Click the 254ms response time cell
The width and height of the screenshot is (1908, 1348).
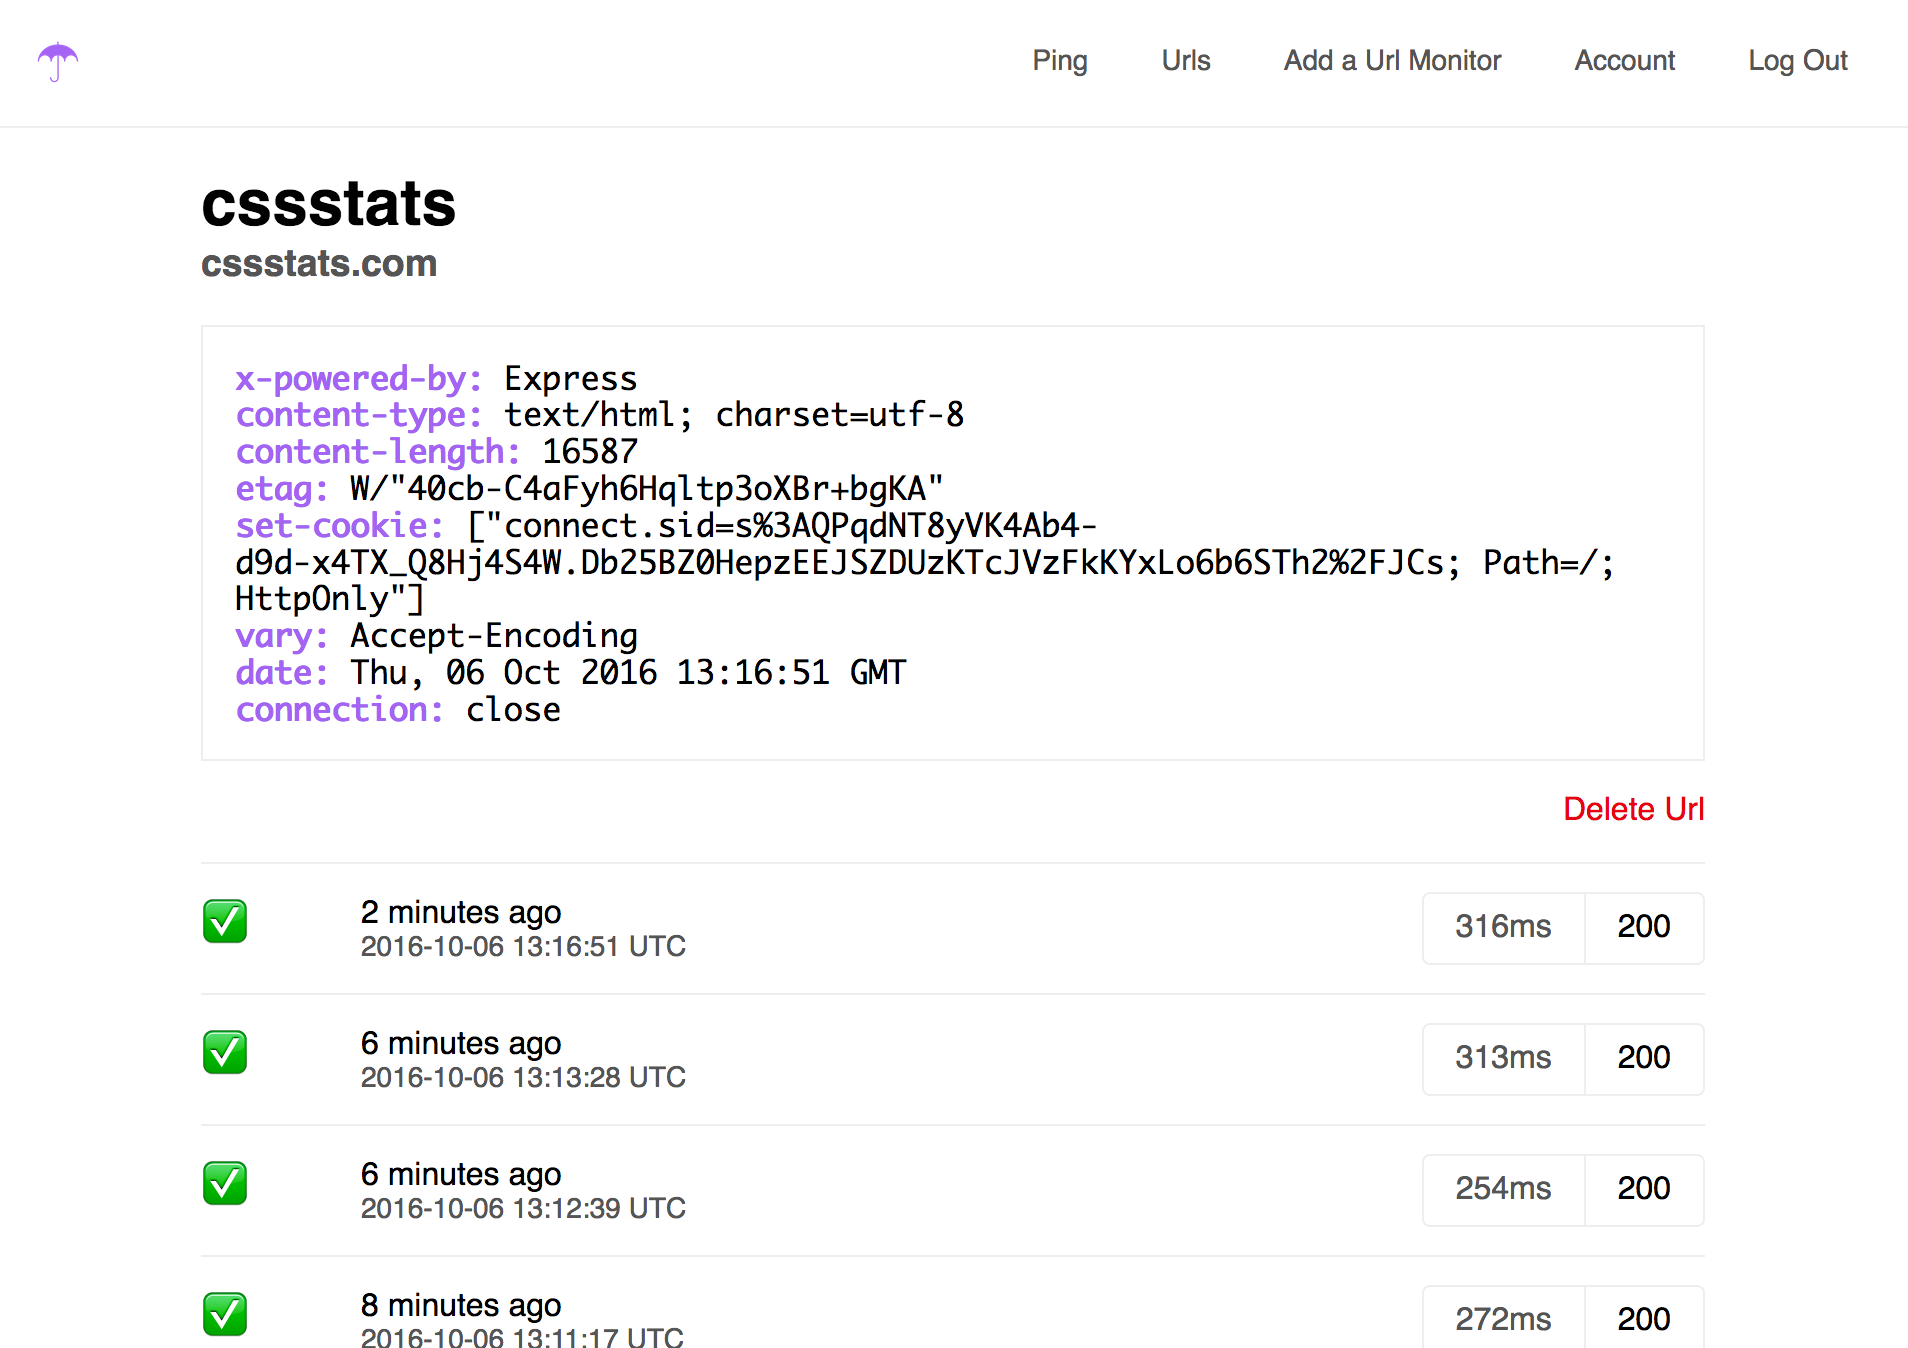coord(1503,1189)
